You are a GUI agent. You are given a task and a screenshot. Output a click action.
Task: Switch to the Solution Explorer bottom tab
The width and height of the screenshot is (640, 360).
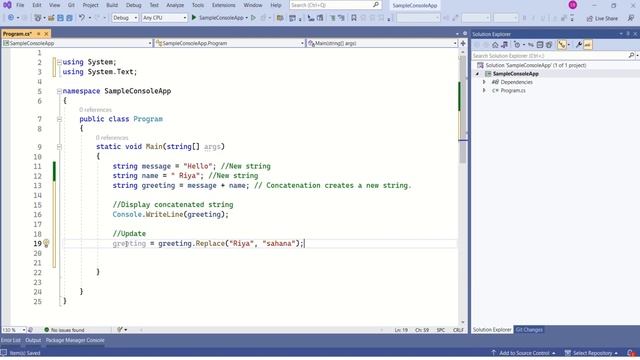[x=492, y=330]
